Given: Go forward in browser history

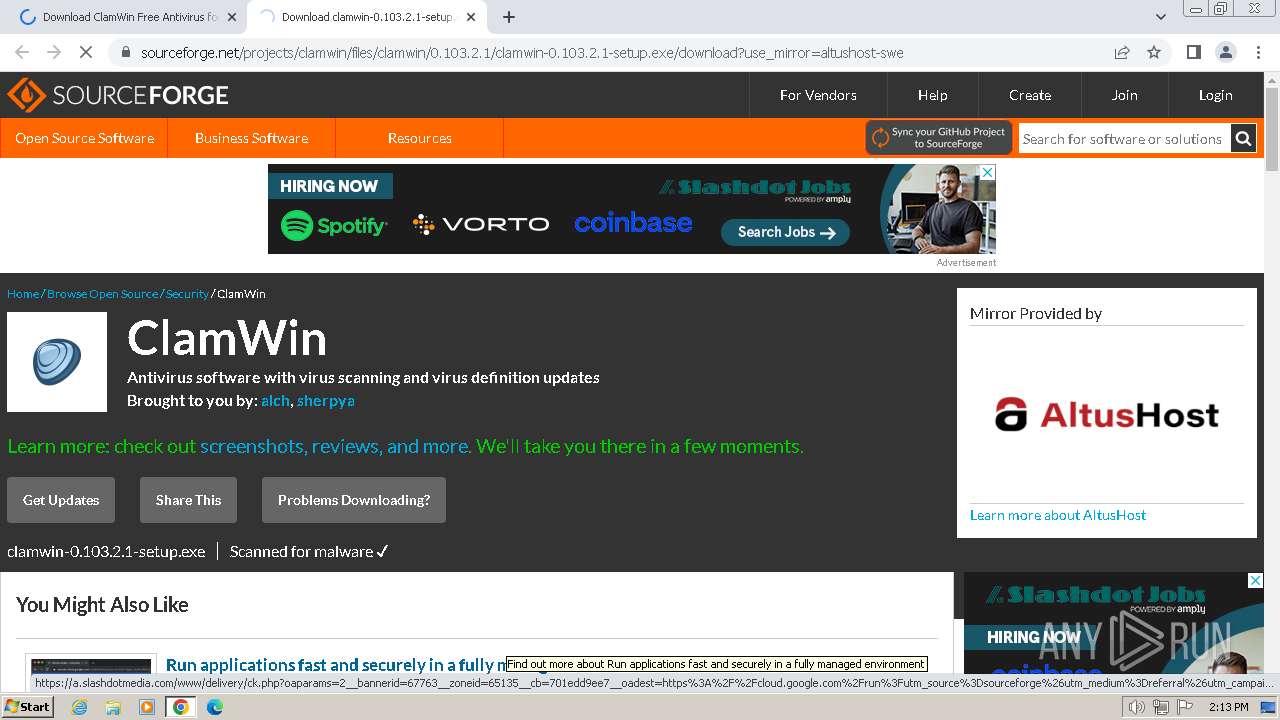Looking at the screenshot, I should pyautogui.click(x=53, y=52).
